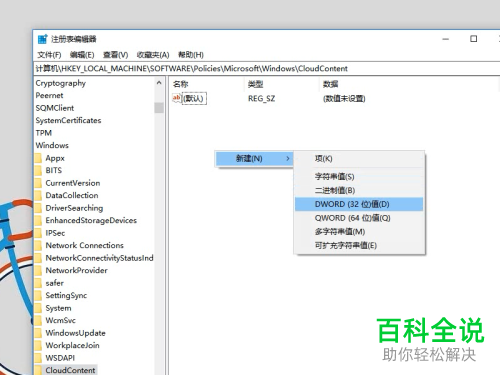Click the WcmSvc folder icon

[39, 320]
